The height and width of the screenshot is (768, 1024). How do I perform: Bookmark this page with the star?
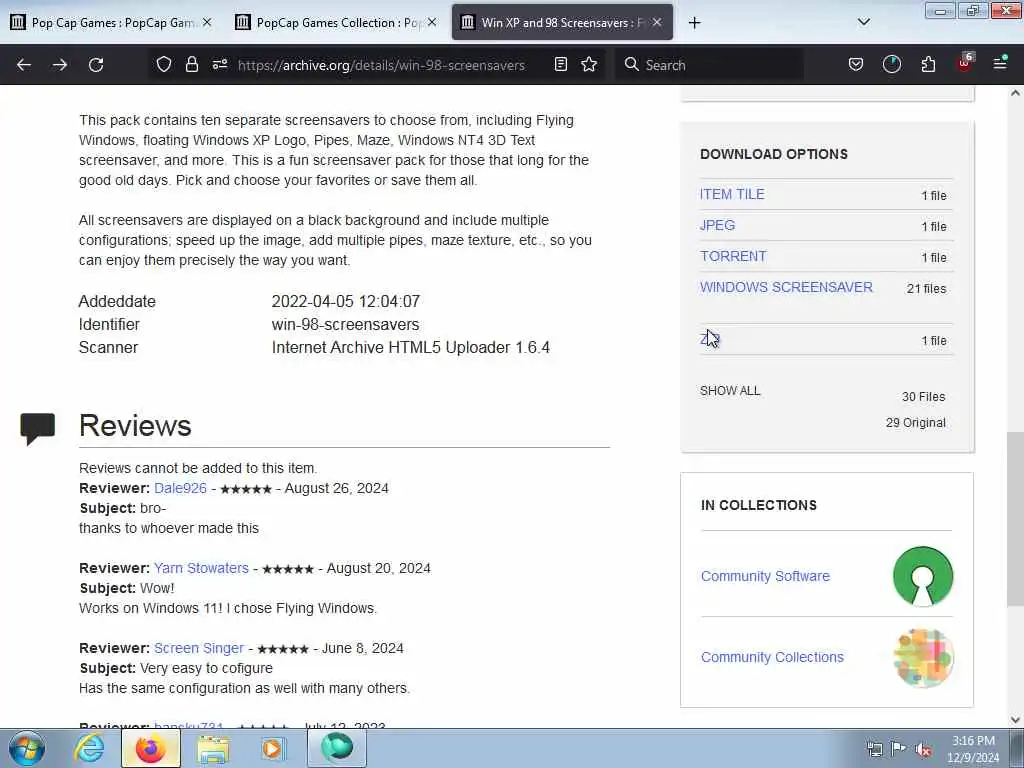[x=589, y=64]
